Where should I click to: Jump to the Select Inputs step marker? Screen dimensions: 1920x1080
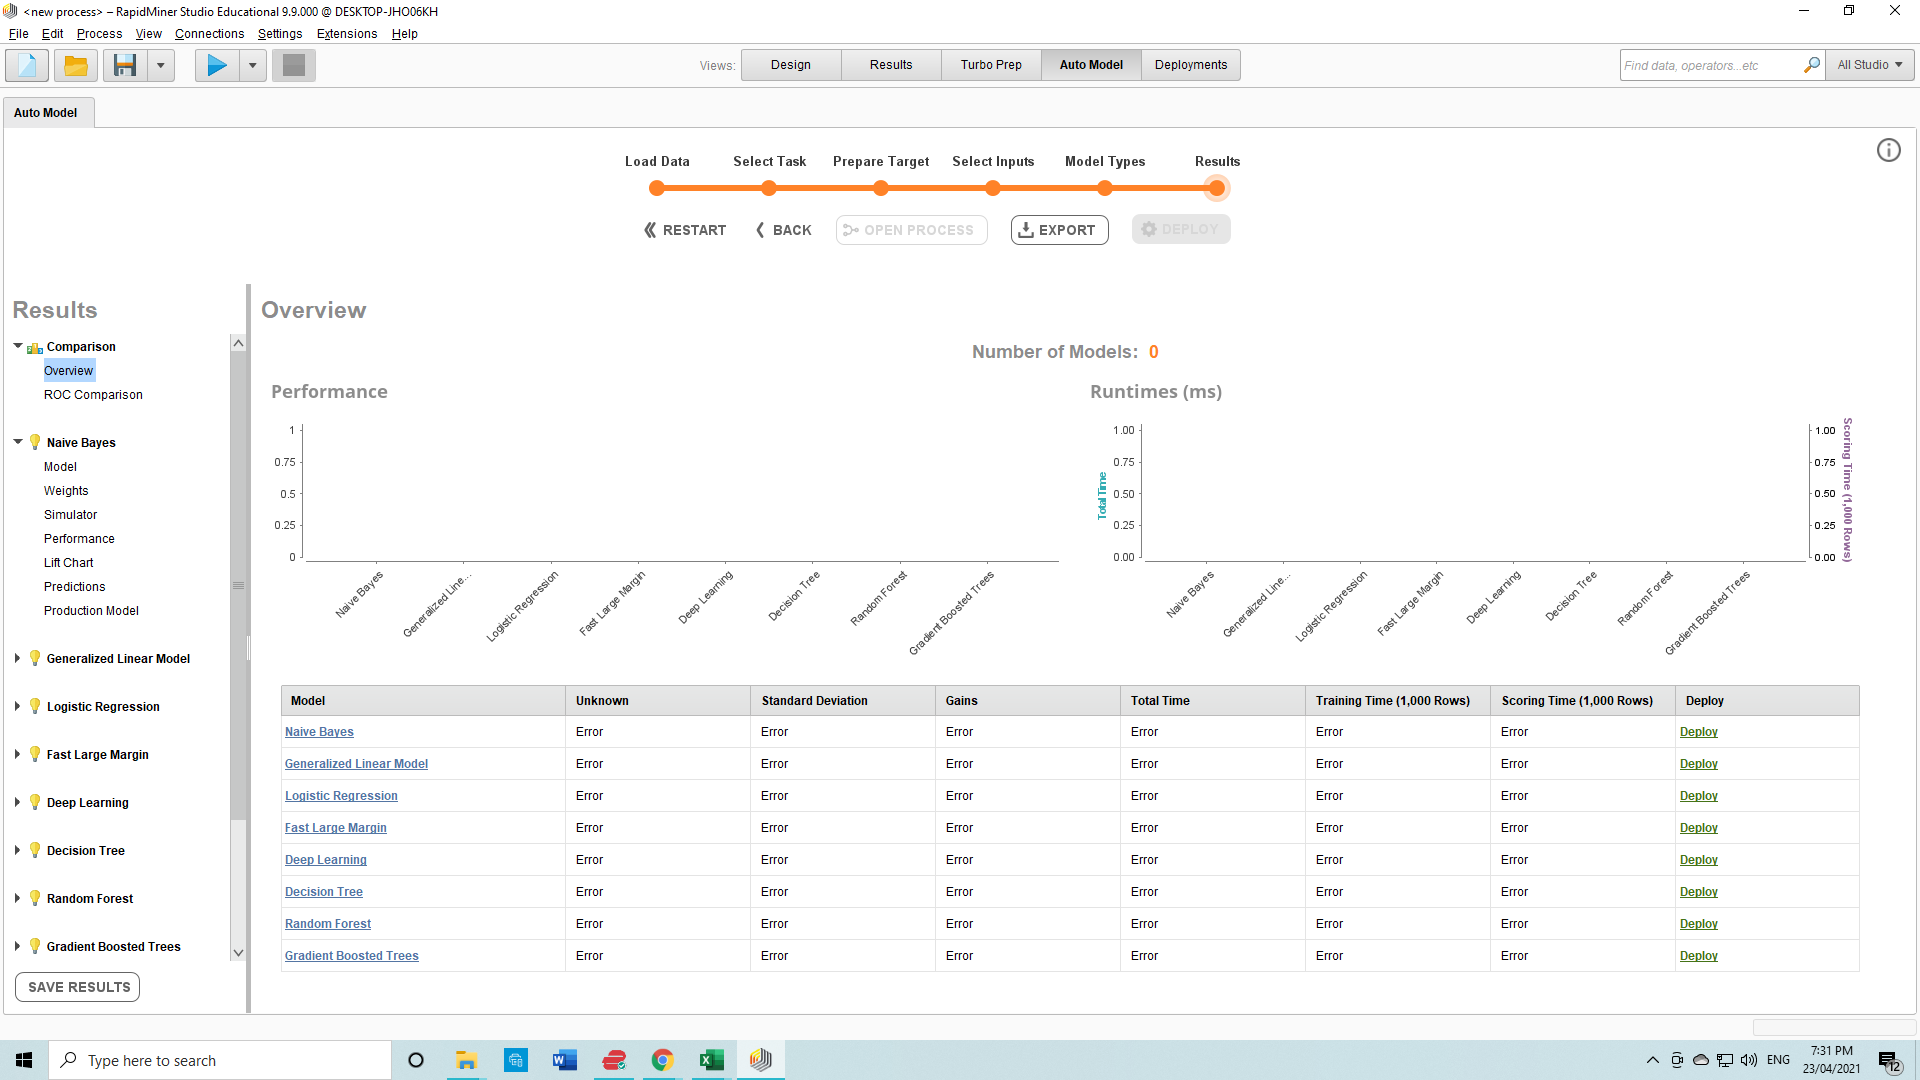(x=993, y=188)
